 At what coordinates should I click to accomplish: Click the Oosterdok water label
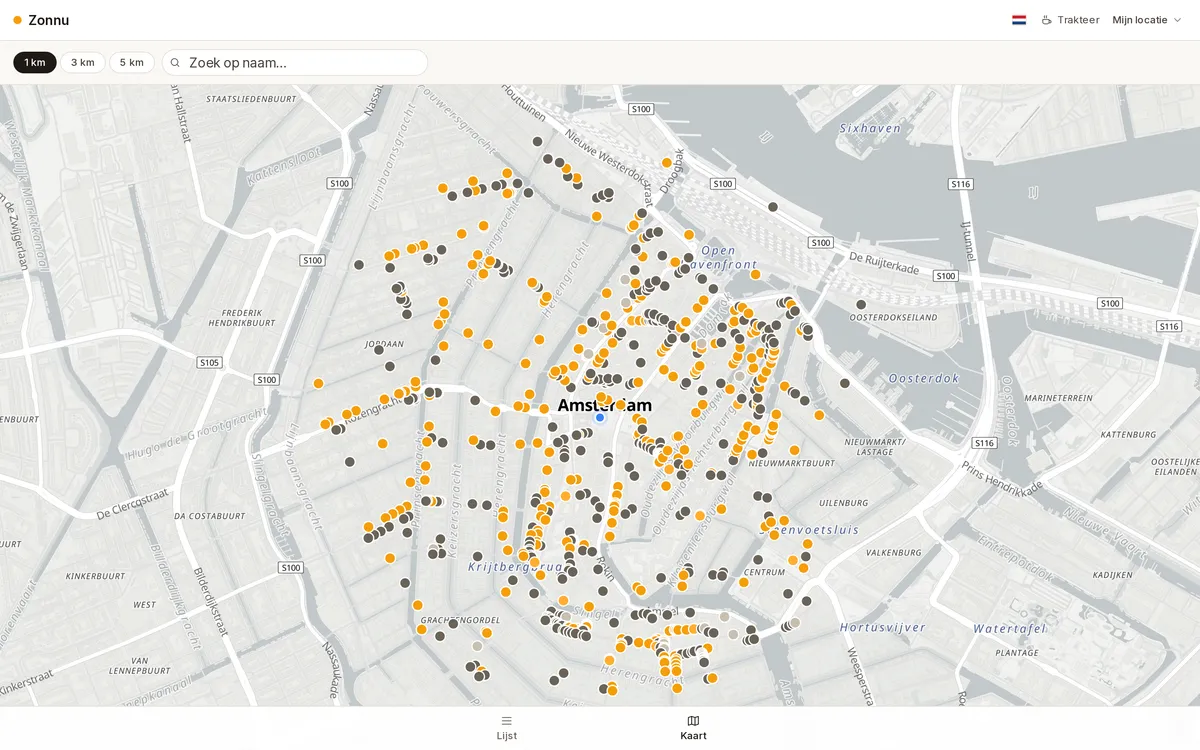924,378
